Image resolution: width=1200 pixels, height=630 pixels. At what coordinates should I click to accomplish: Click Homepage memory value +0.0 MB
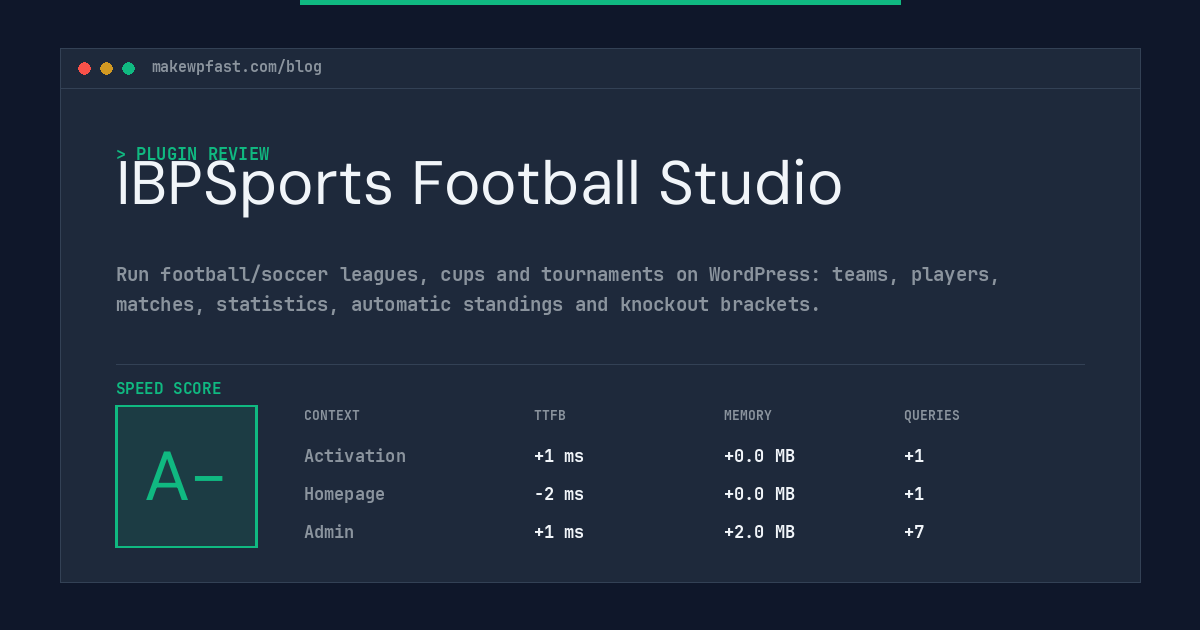(x=759, y=494)
